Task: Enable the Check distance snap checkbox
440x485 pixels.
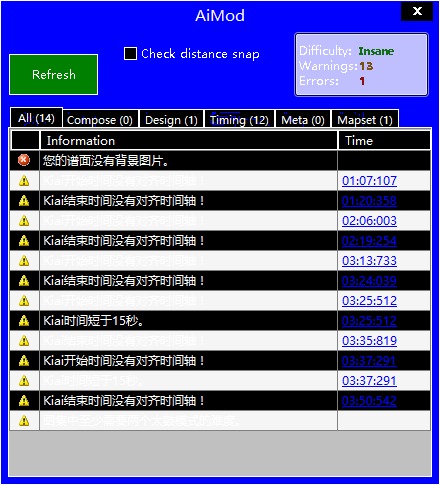Action: (x=130, y=53)
